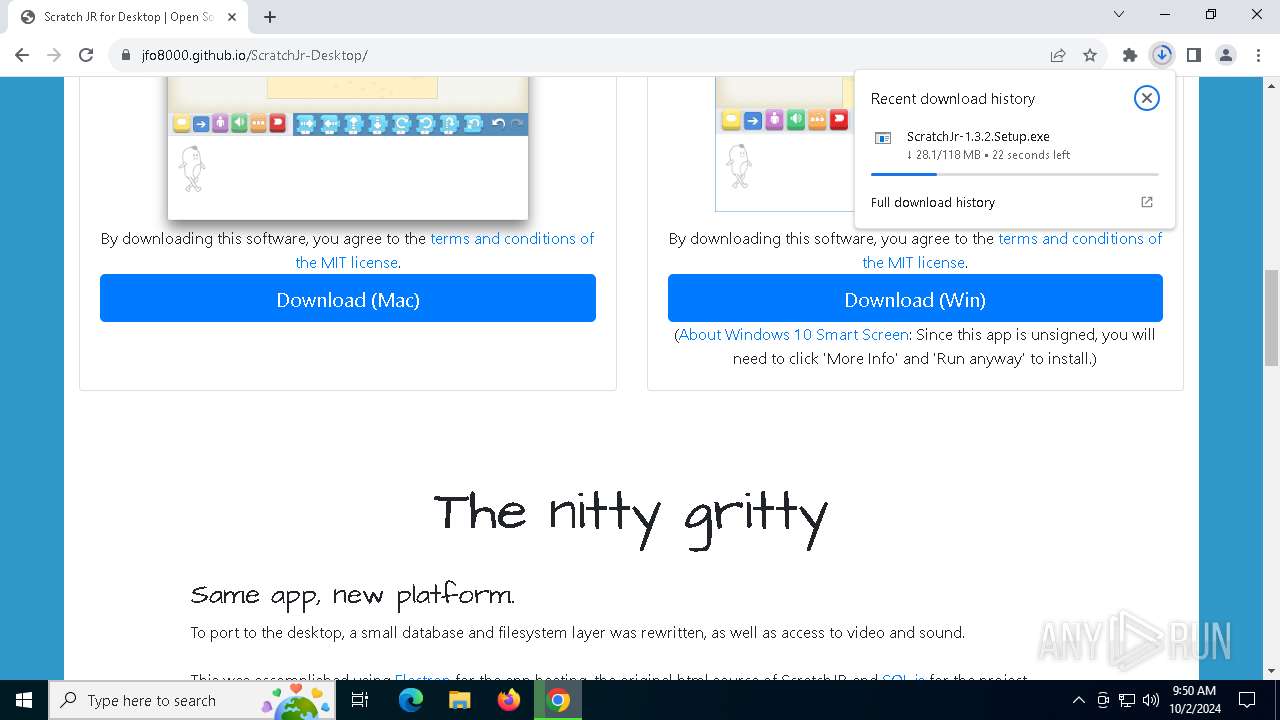
Task: Open the Windows Start menu
Action: 24,700
